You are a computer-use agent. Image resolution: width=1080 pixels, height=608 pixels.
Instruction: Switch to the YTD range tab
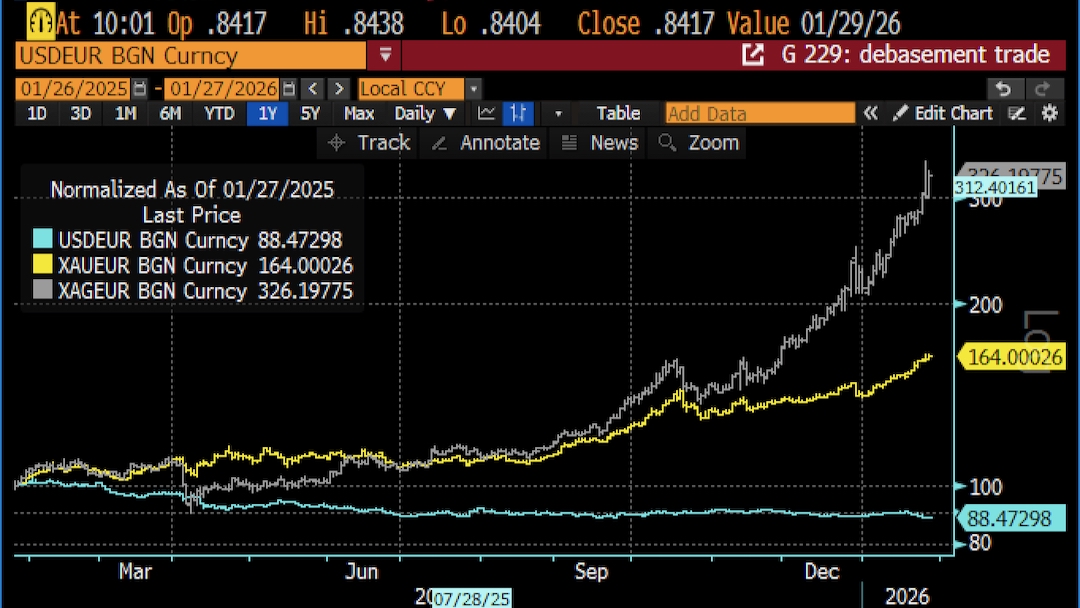click(x=219, y=114)
